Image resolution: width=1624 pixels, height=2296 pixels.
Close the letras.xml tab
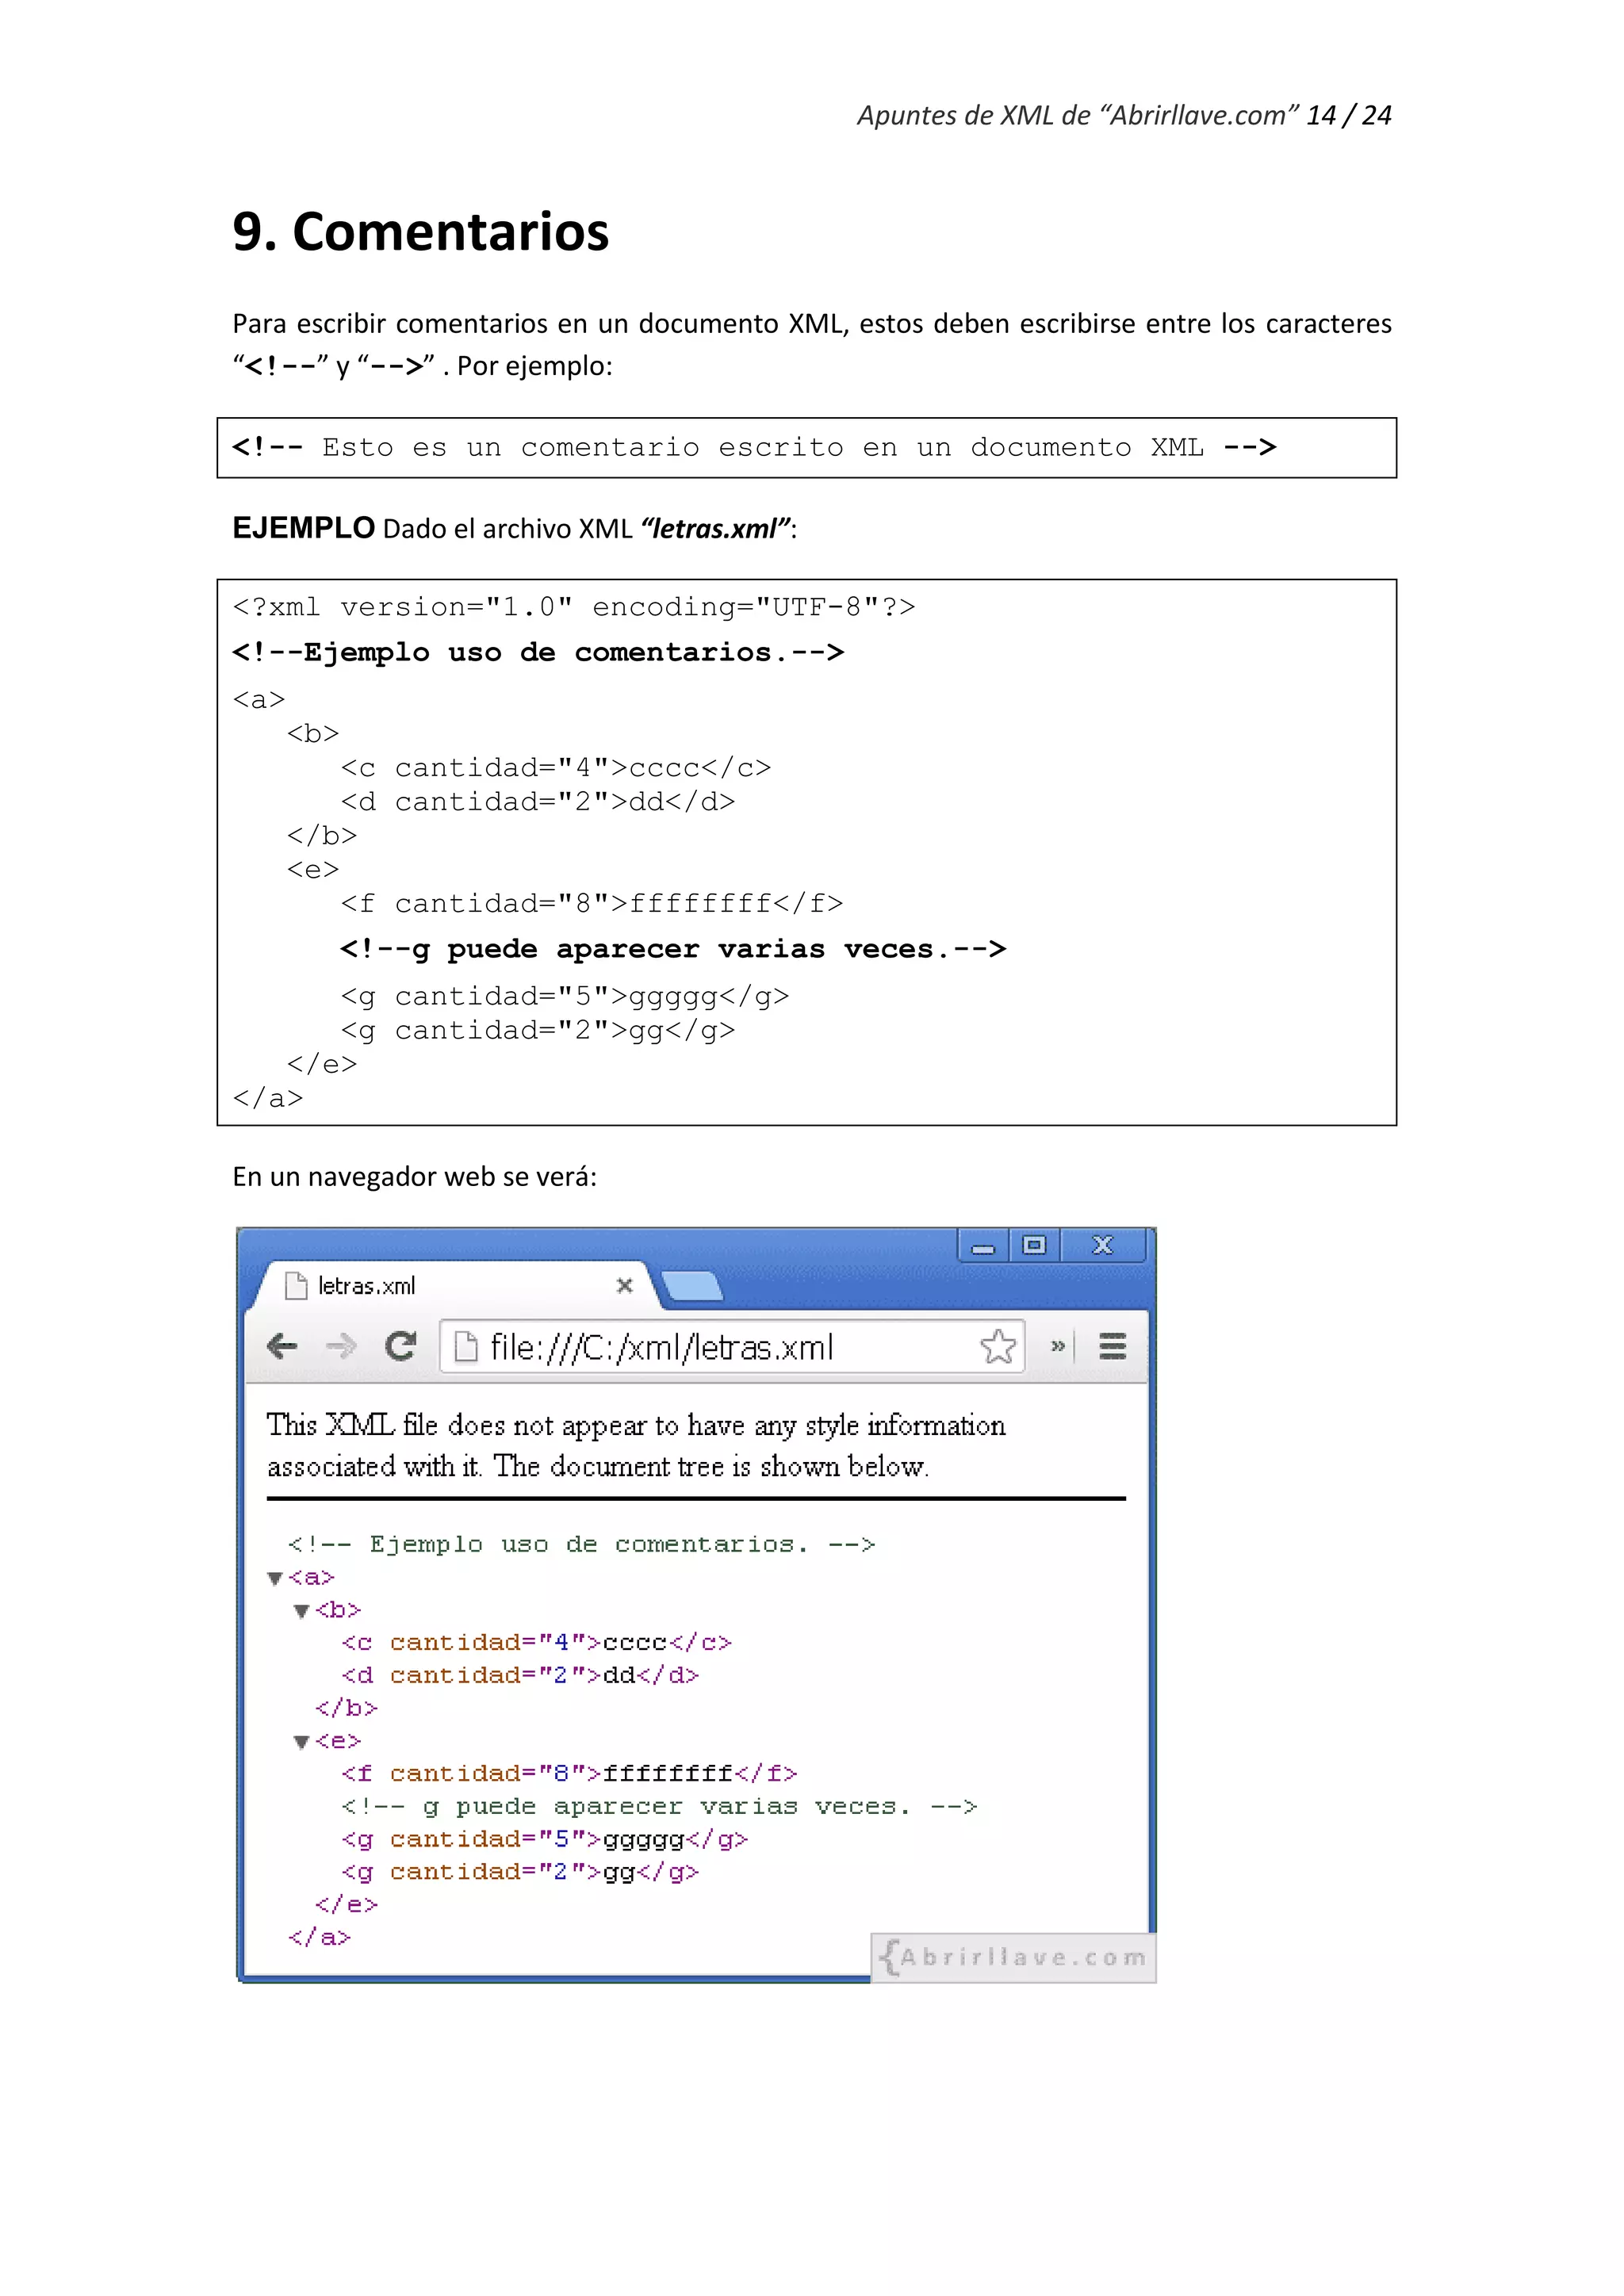(624, 1285)
